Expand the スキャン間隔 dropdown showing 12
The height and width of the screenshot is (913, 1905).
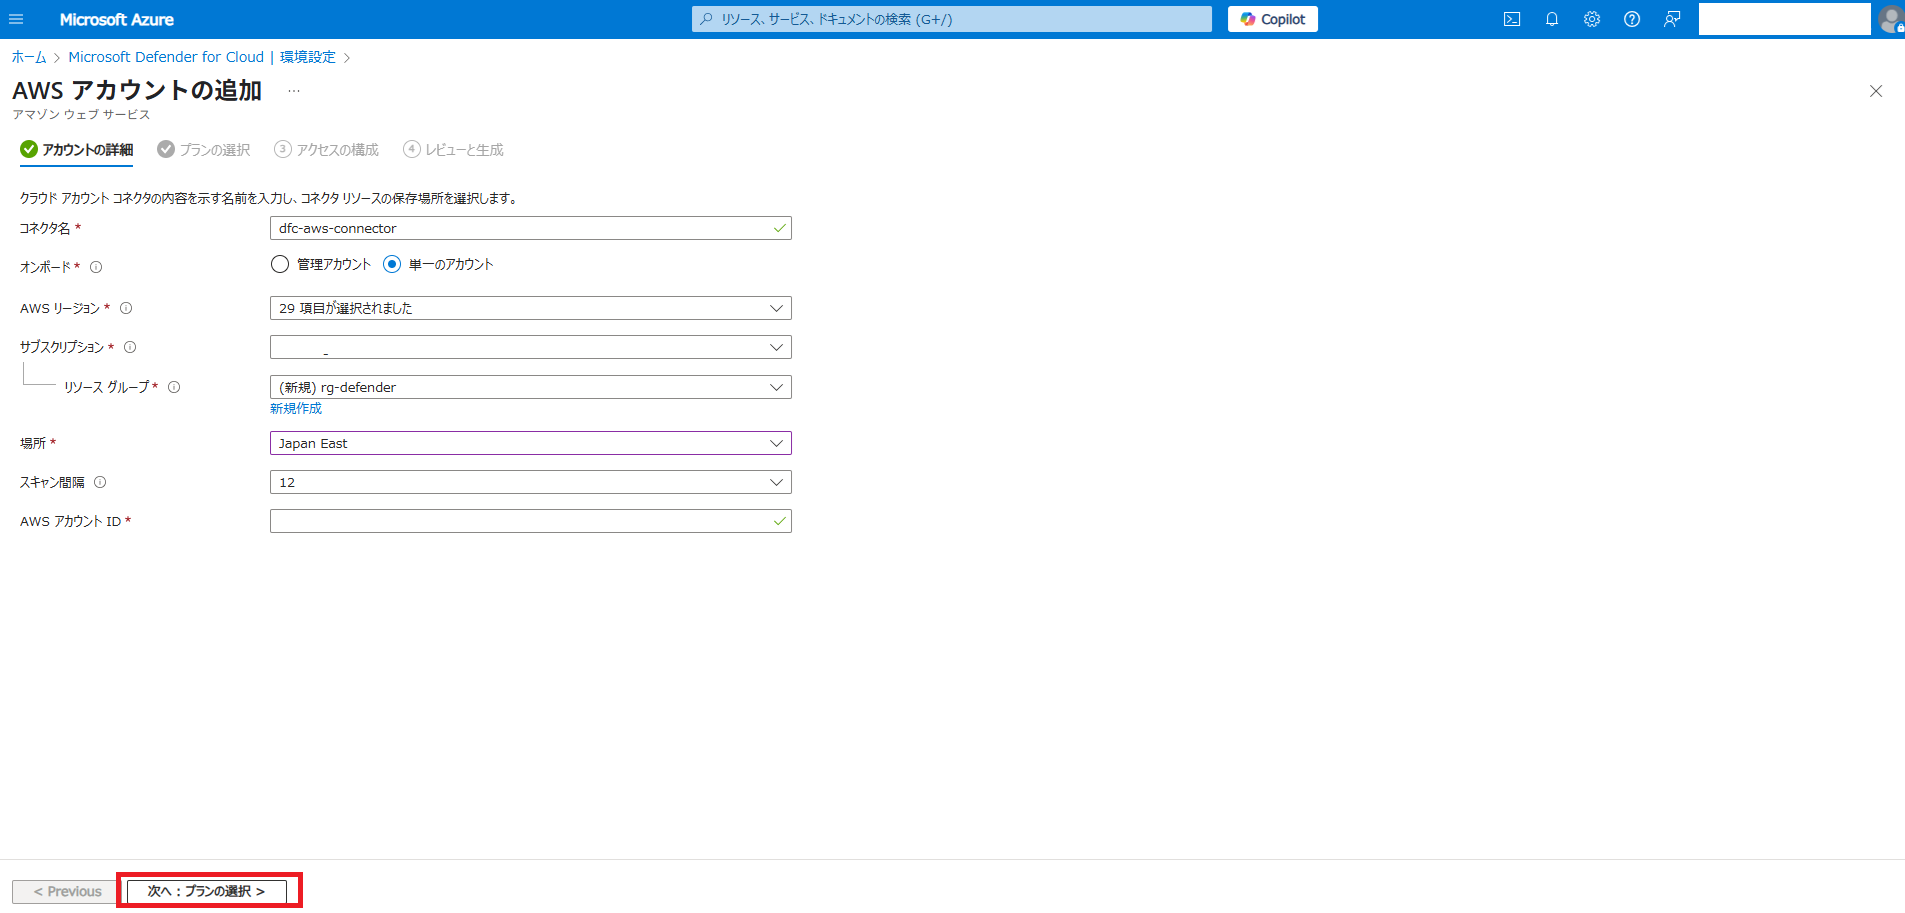pyautogui.click(x=531, y=482)
